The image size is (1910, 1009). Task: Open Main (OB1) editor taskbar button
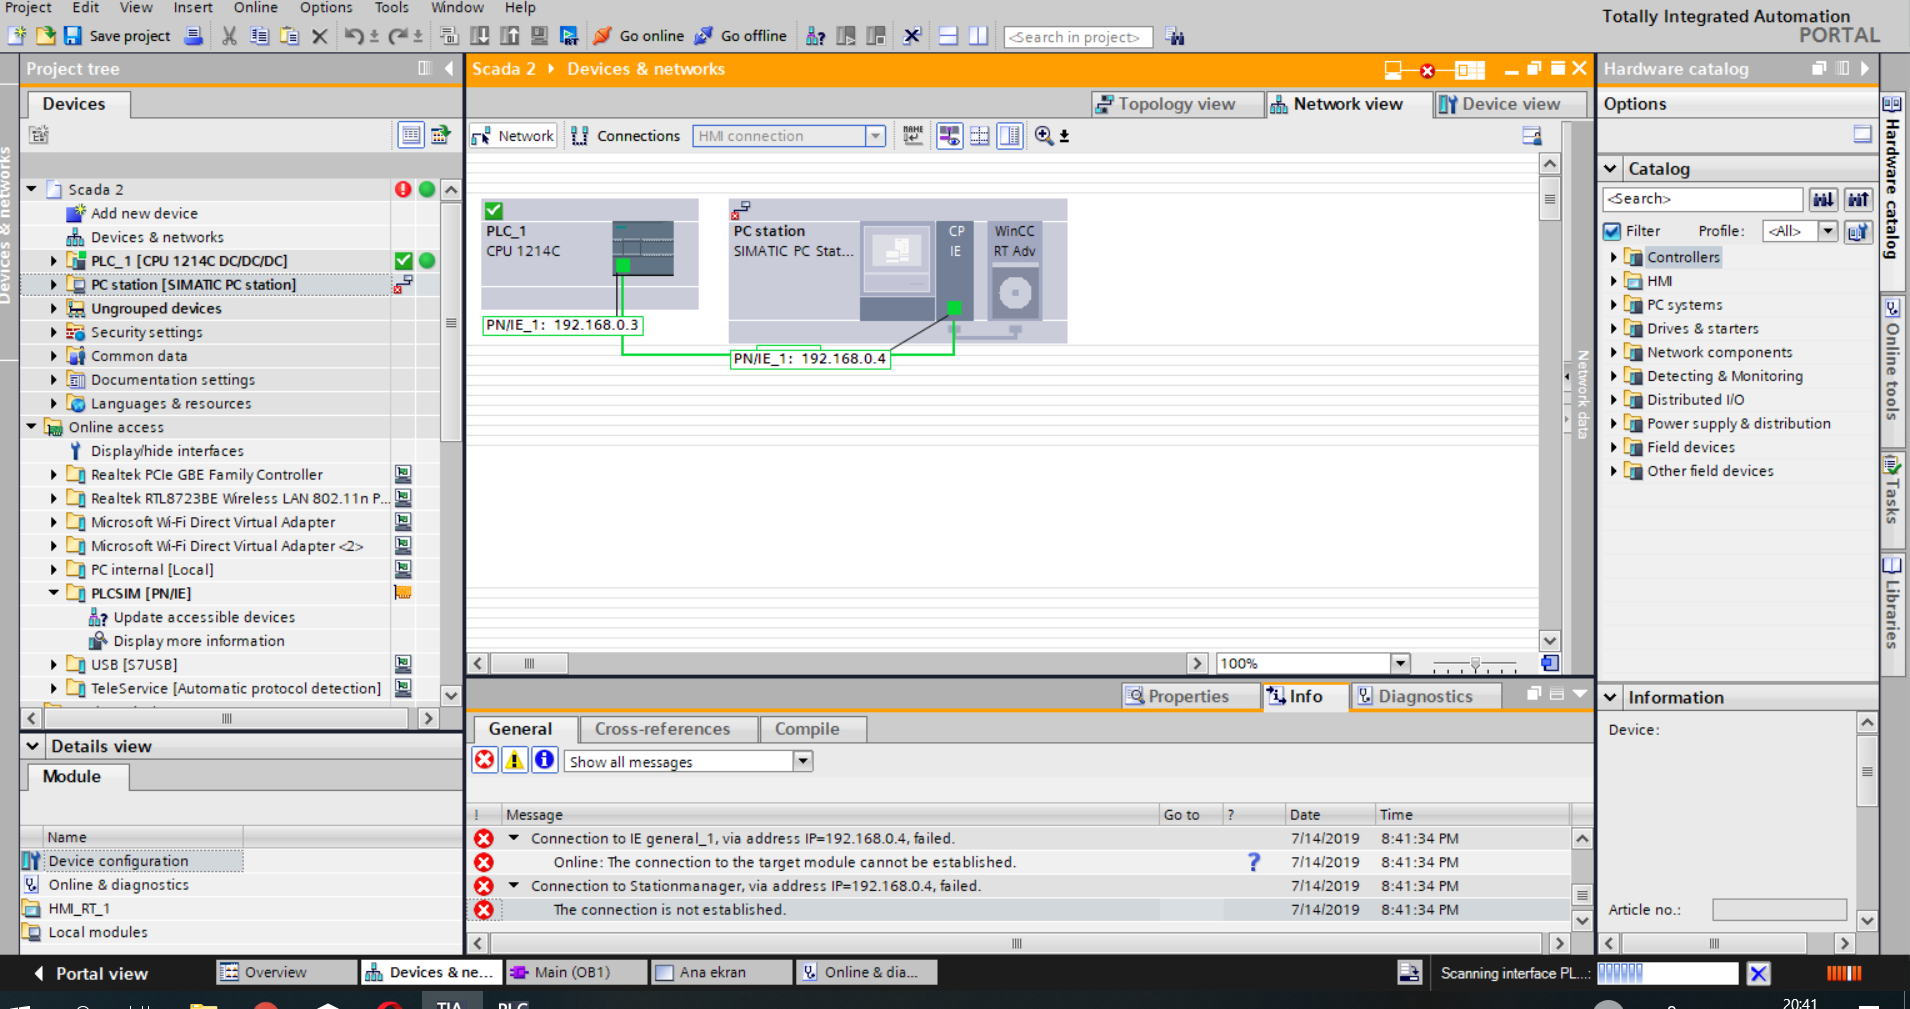click(x=575, y=972)
